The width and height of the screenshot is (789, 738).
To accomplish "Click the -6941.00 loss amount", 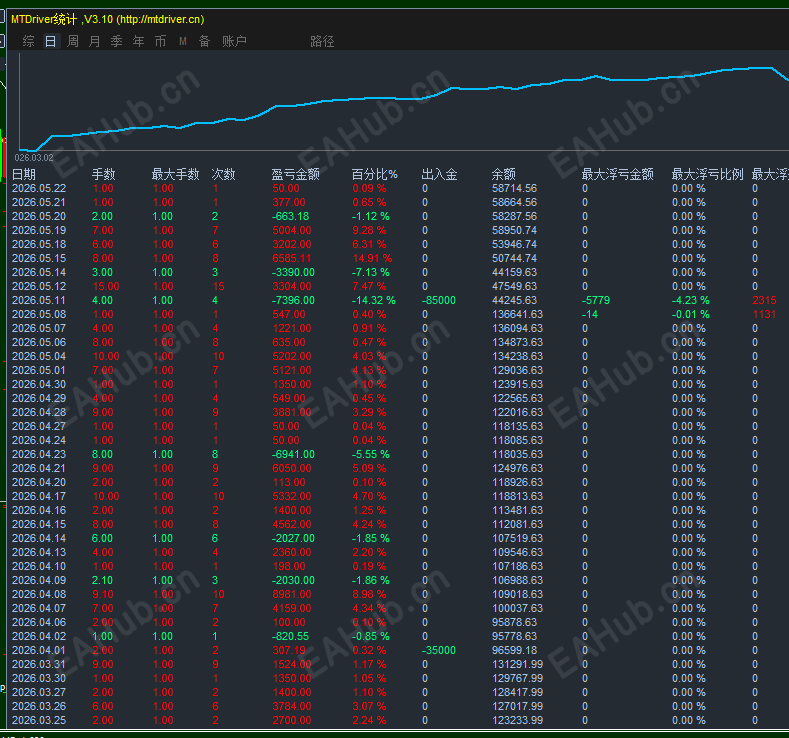I will click(x=293, y=454).
